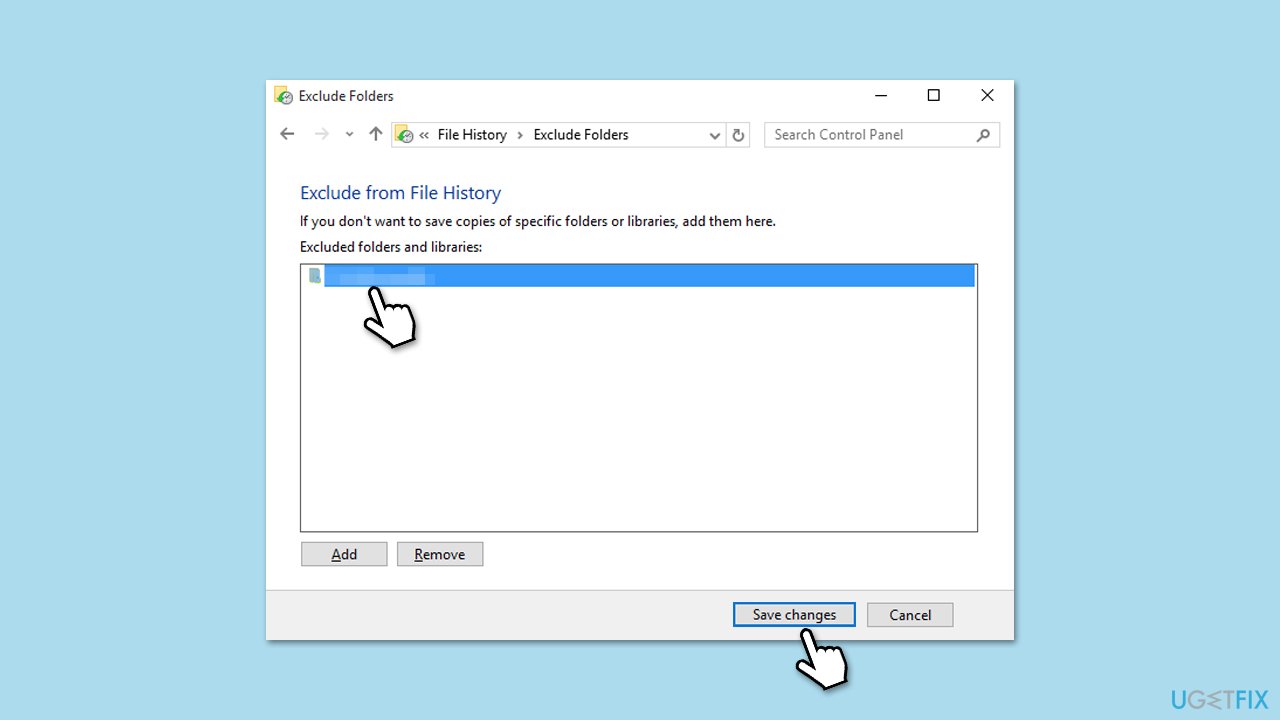Click the Exclude Folders title bar icon
This screenshot has height=720, width=1280.
pos(283,96)
